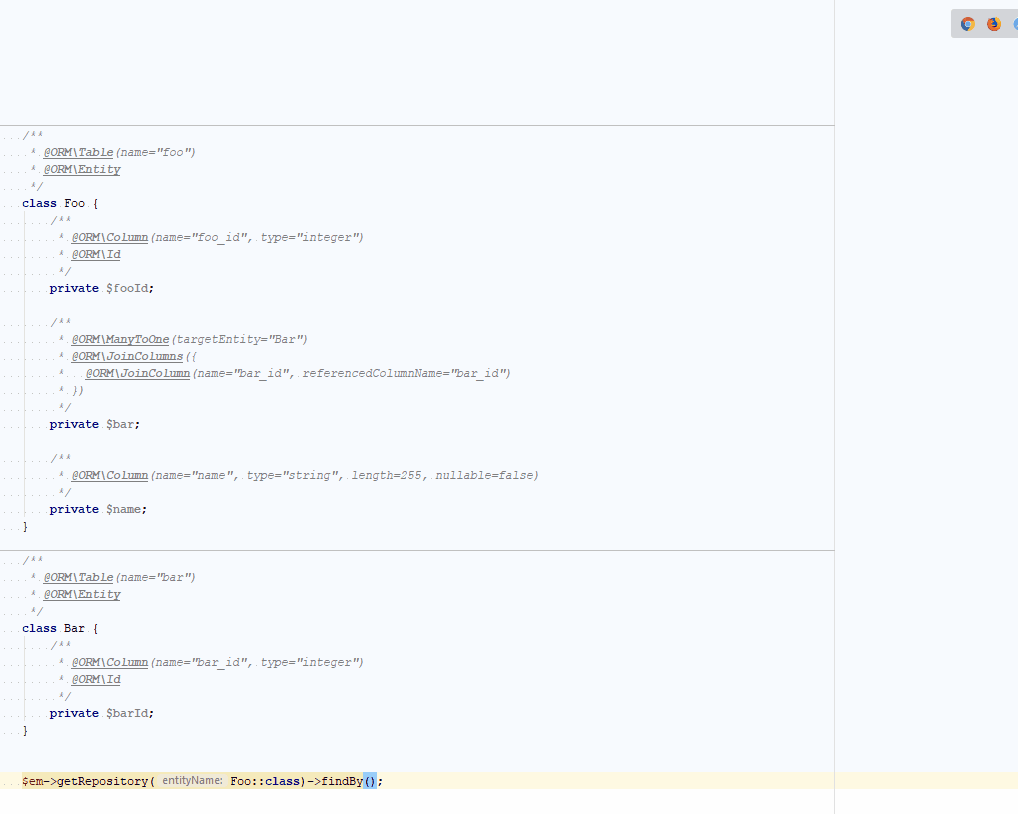1018x814 pixels.
Task: Click name="bar_id" in JoinColumn annotation
Action: 243,373
